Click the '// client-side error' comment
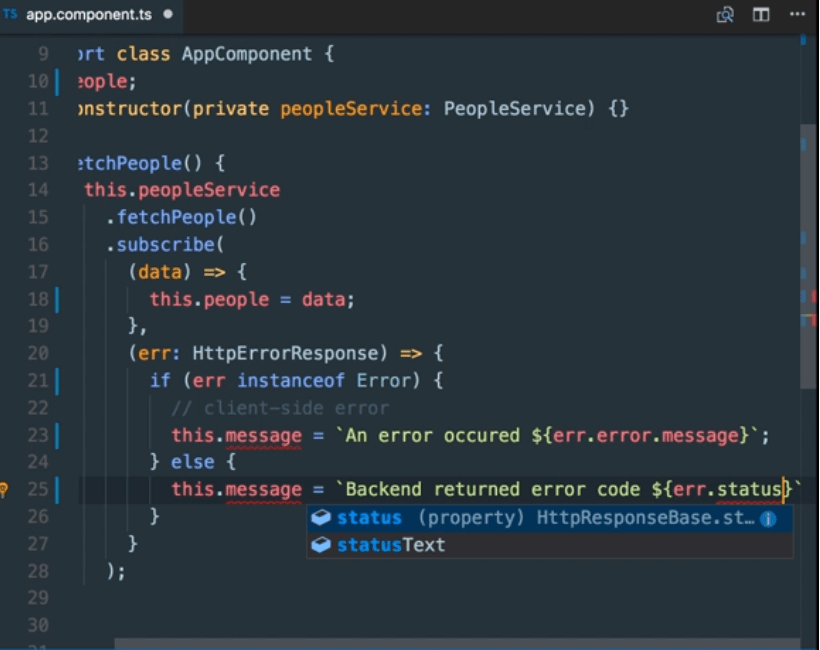 click(x=280, y=408)
